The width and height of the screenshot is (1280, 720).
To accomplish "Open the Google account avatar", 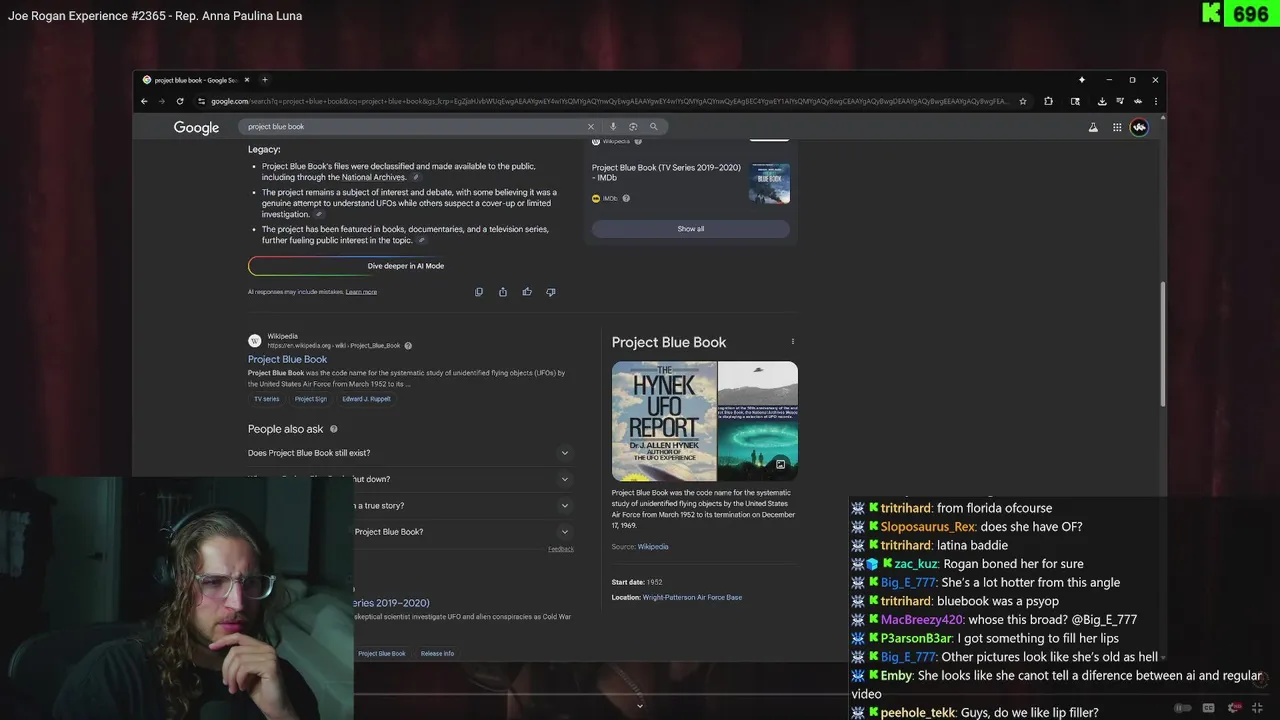I will 1139,127.
